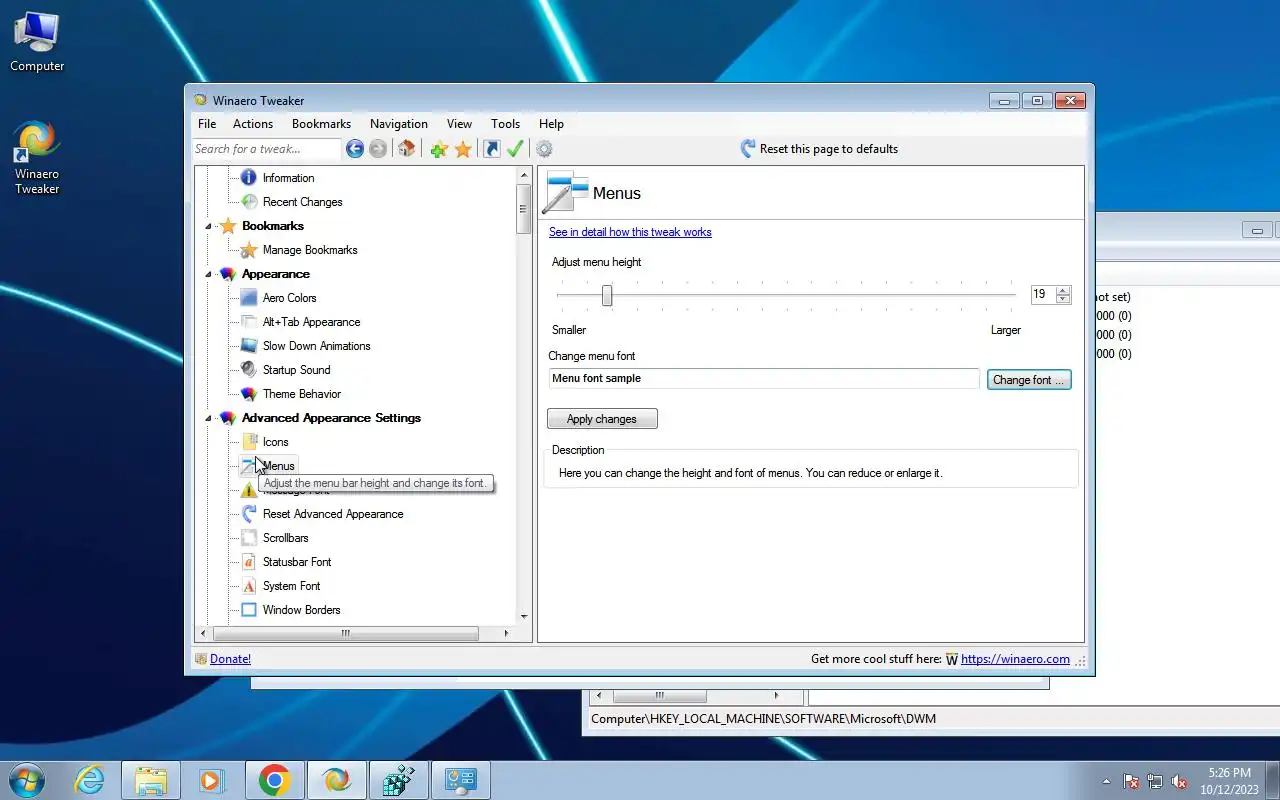Open the Windows Start button
The image size is (1280, 800).
coord(27,780)
